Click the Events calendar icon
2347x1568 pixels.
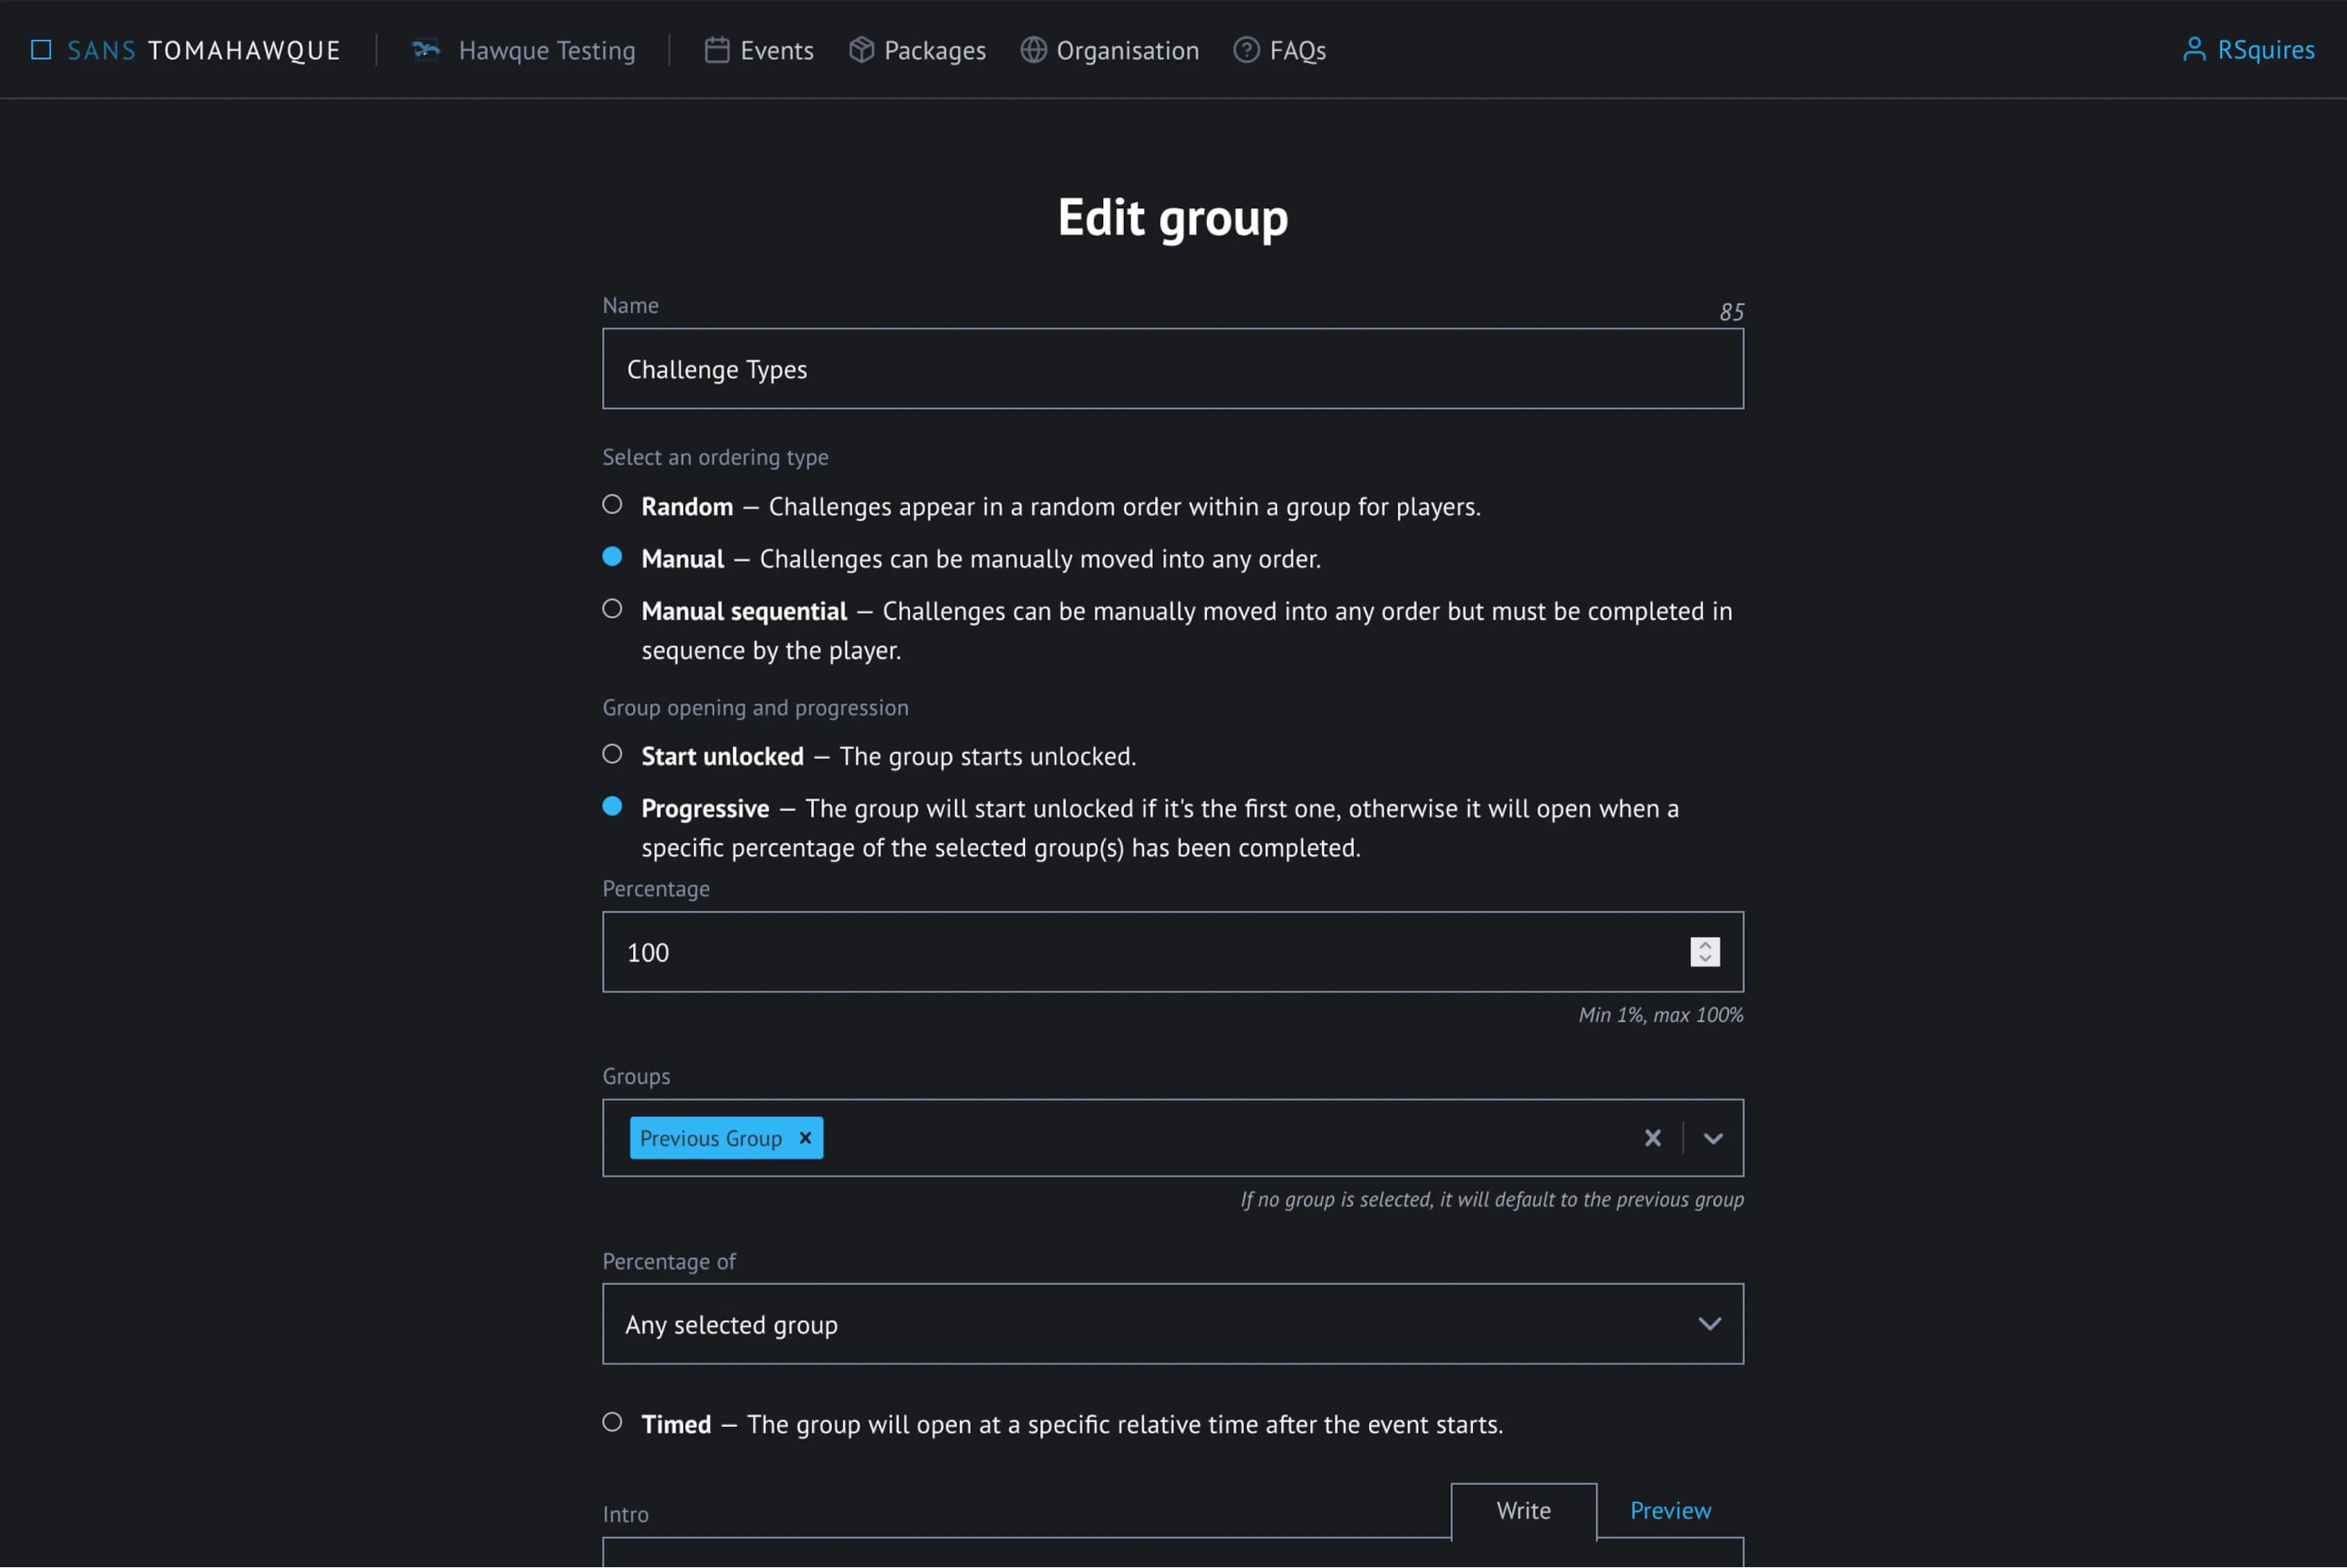pos(718,49)
